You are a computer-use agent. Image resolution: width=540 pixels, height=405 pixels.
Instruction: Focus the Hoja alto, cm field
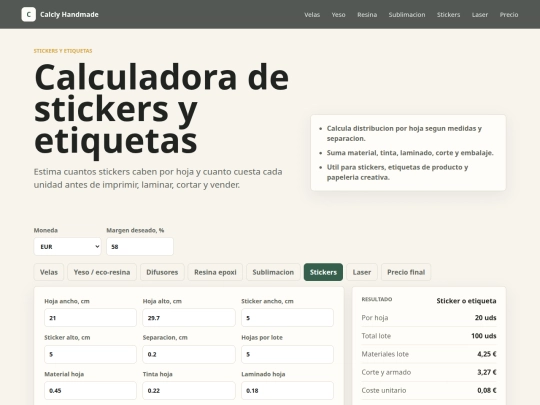point(189,318)
